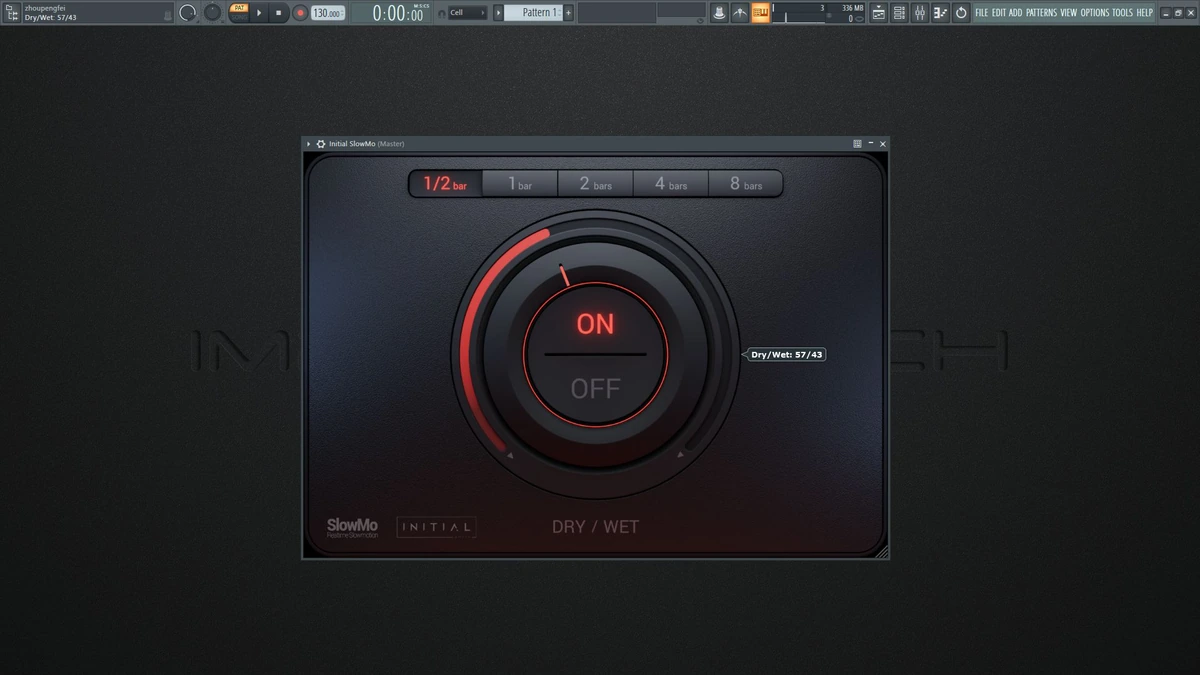
Task: Click the CPU meter panel
Action: tap(799, 13)
